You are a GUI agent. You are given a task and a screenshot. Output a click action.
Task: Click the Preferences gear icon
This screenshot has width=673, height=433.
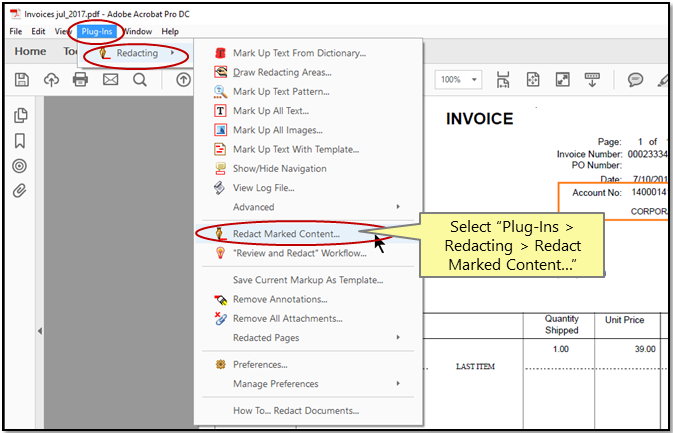pos(221,364)
